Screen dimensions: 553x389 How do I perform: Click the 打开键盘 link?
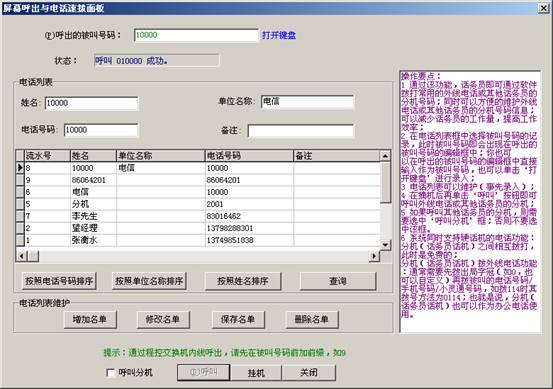click(x=279, y=35)
